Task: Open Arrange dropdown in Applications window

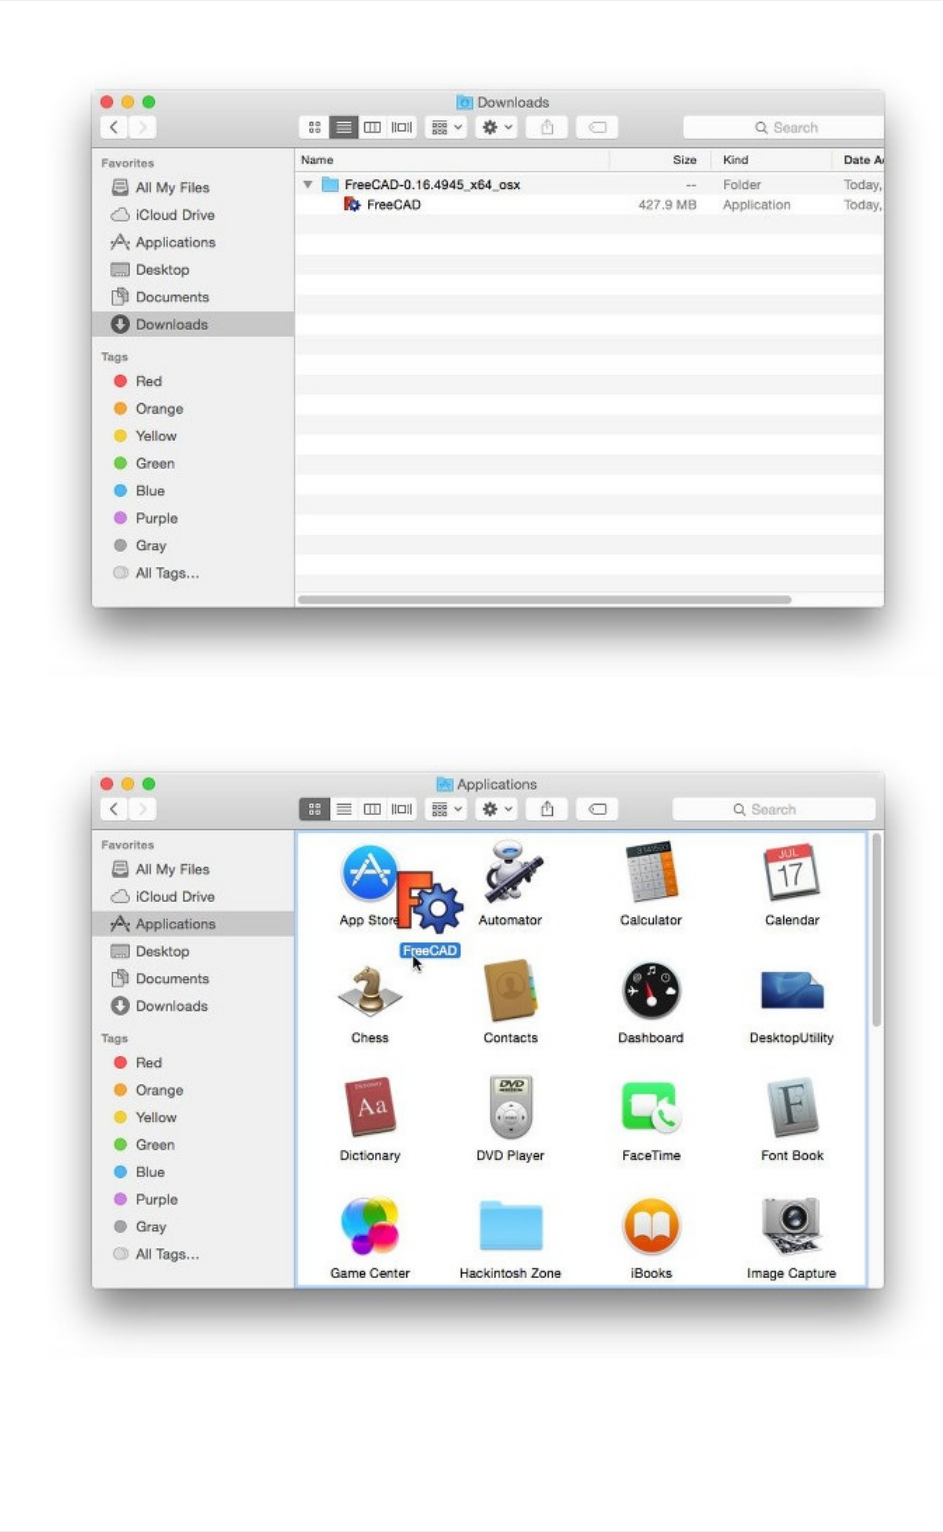Action: [446, 809]
